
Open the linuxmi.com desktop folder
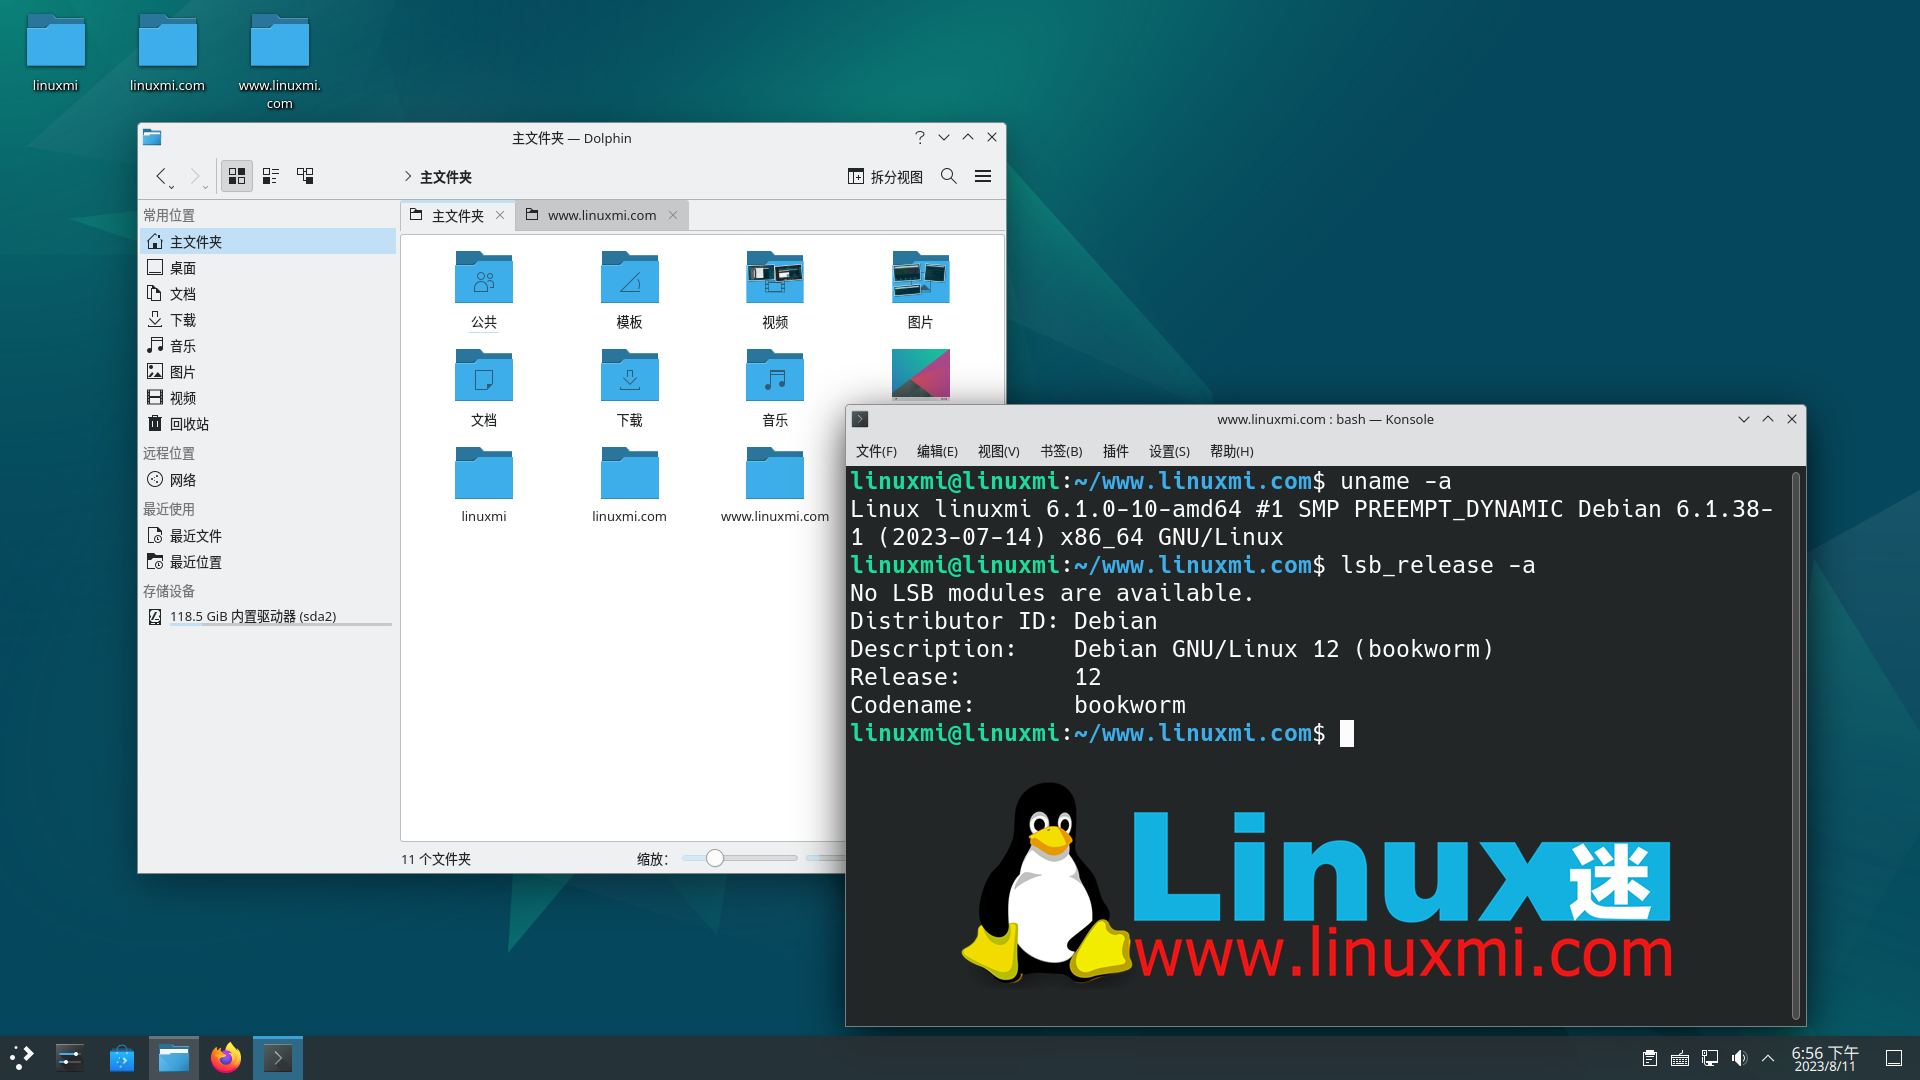(167, 55)
